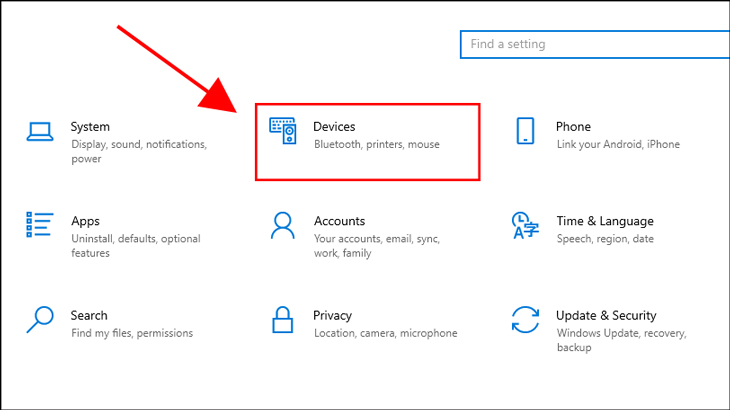Click into the Find a setting box
The width and height of the screenshot is (730, 410).
point(595,44)
